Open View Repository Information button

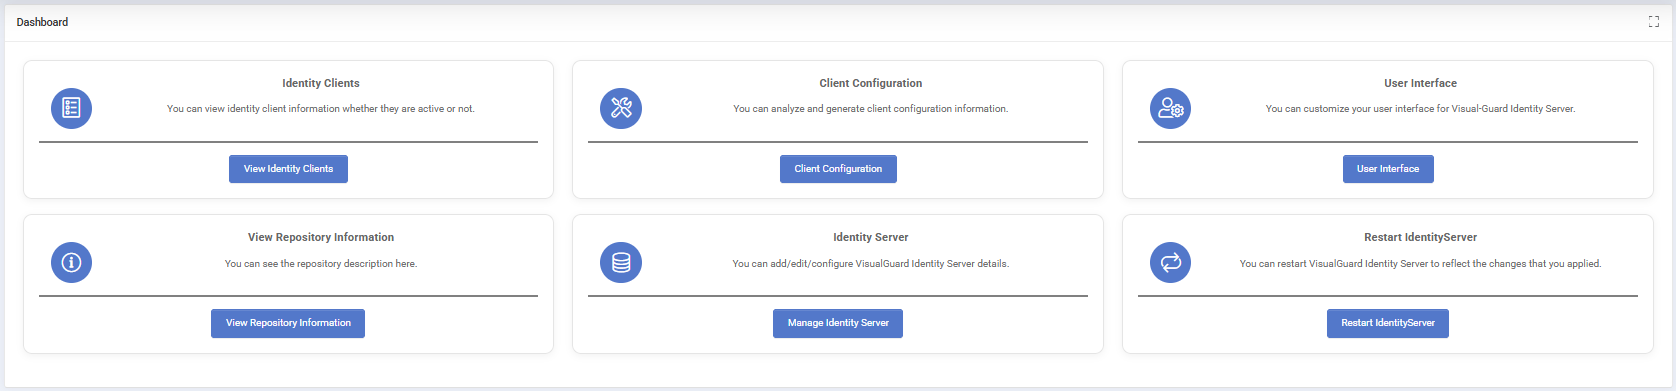[x=288, y=323]
